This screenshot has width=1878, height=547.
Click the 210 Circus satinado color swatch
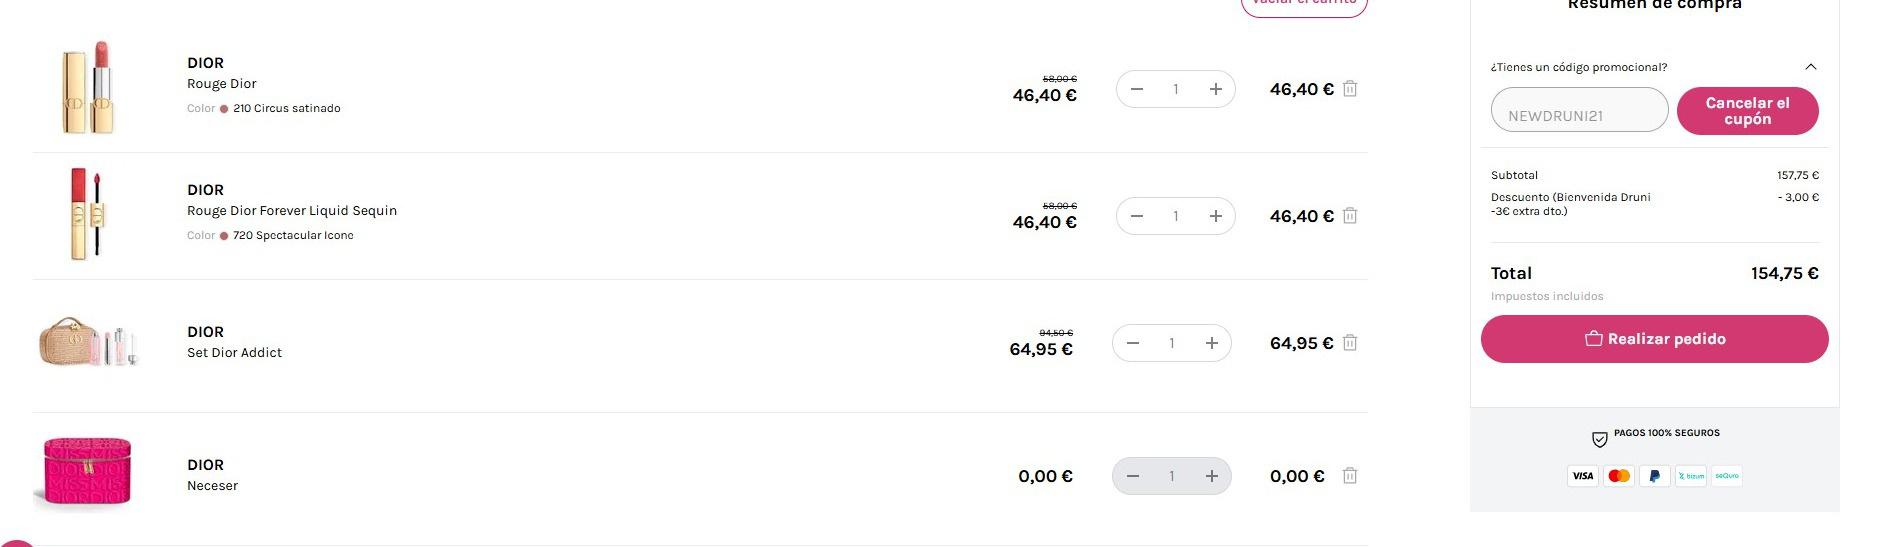pos(224,109)
